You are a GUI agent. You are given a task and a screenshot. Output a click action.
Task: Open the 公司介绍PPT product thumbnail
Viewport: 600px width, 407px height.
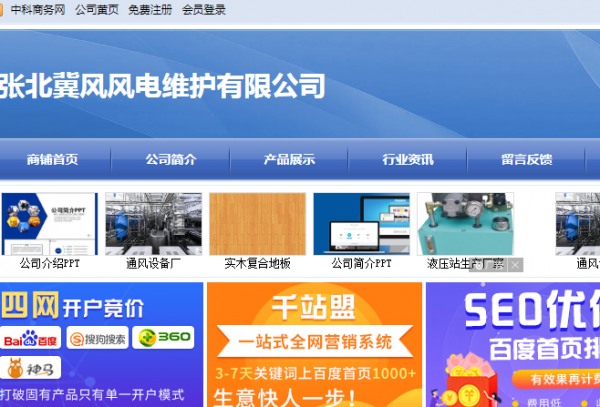click(x=49, y=224)
